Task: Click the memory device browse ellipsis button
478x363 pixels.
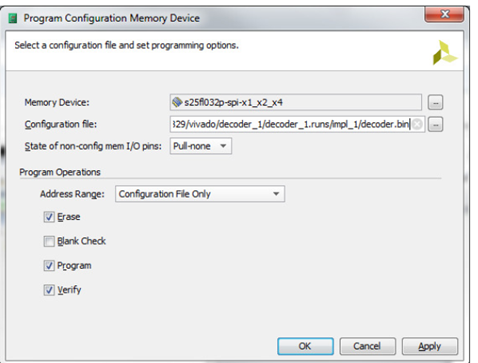Action: pyautogui.click(x=435, y=103)
